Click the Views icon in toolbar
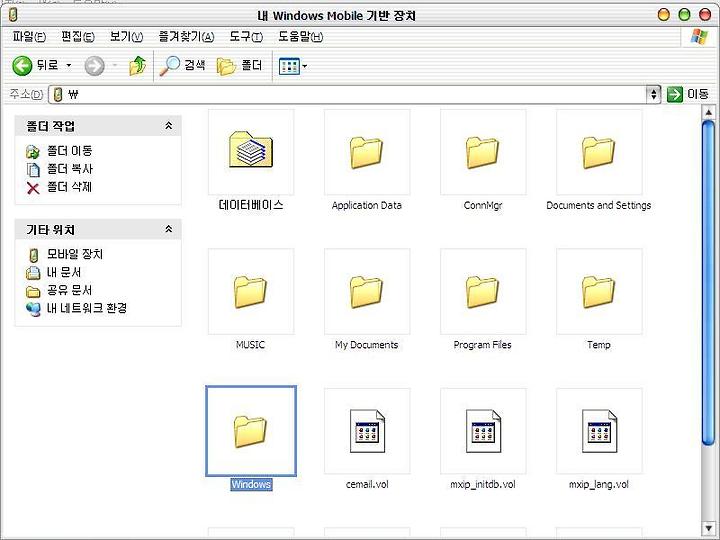720x540 pixels. pos(289,67)
